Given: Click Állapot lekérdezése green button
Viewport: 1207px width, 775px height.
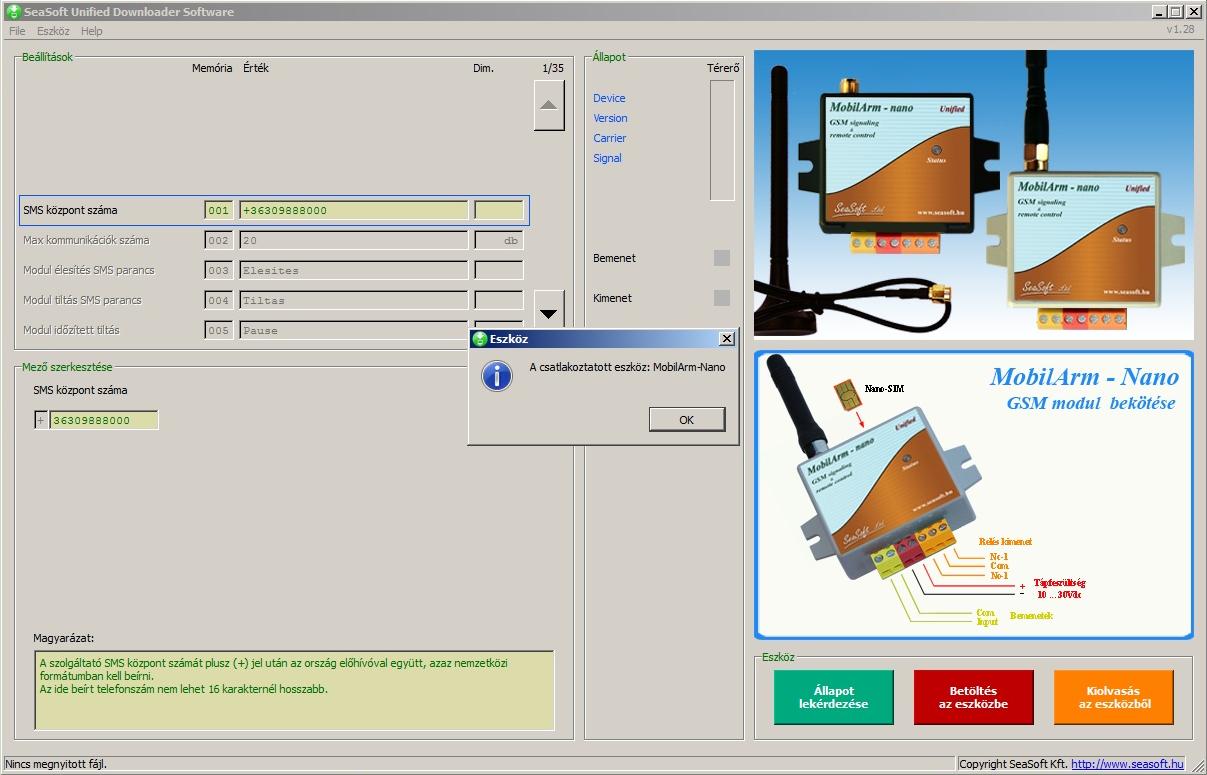Looking at the screenshot, I should (834, 697).
